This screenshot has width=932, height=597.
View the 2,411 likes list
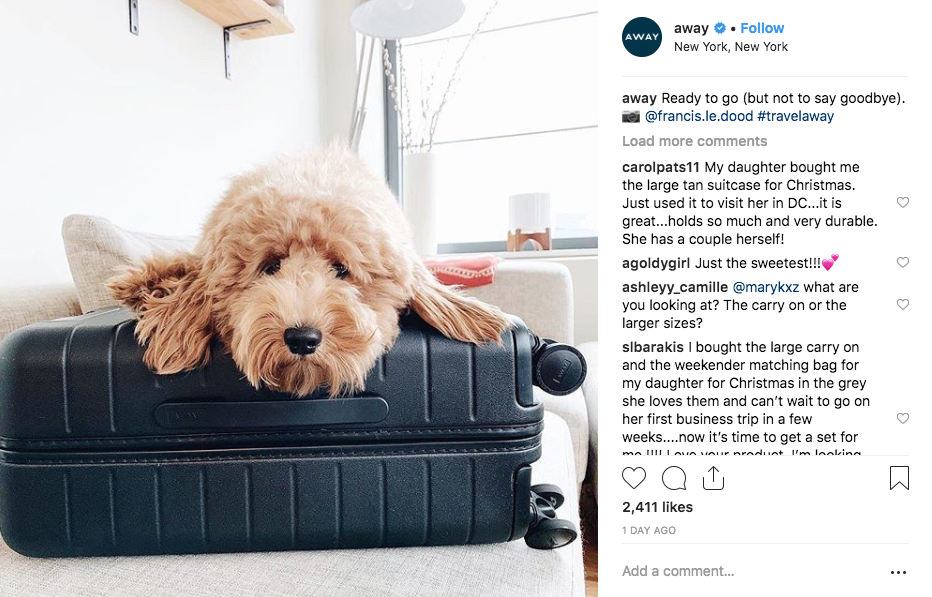point(657,507)
